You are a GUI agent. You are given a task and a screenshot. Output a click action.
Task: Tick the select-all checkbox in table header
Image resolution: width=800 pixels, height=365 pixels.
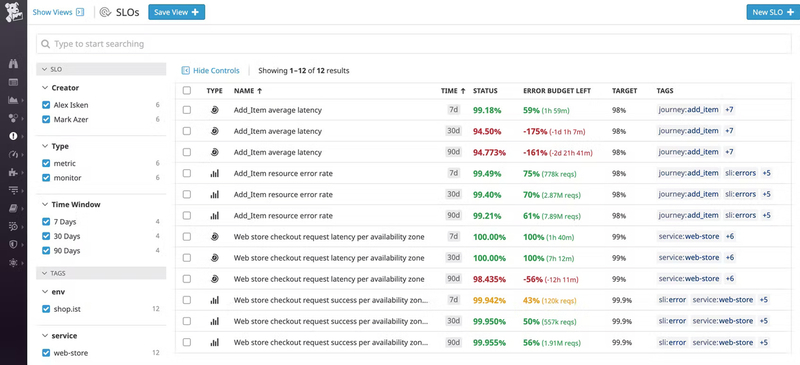pyautogui.click(x=187, y=90)
